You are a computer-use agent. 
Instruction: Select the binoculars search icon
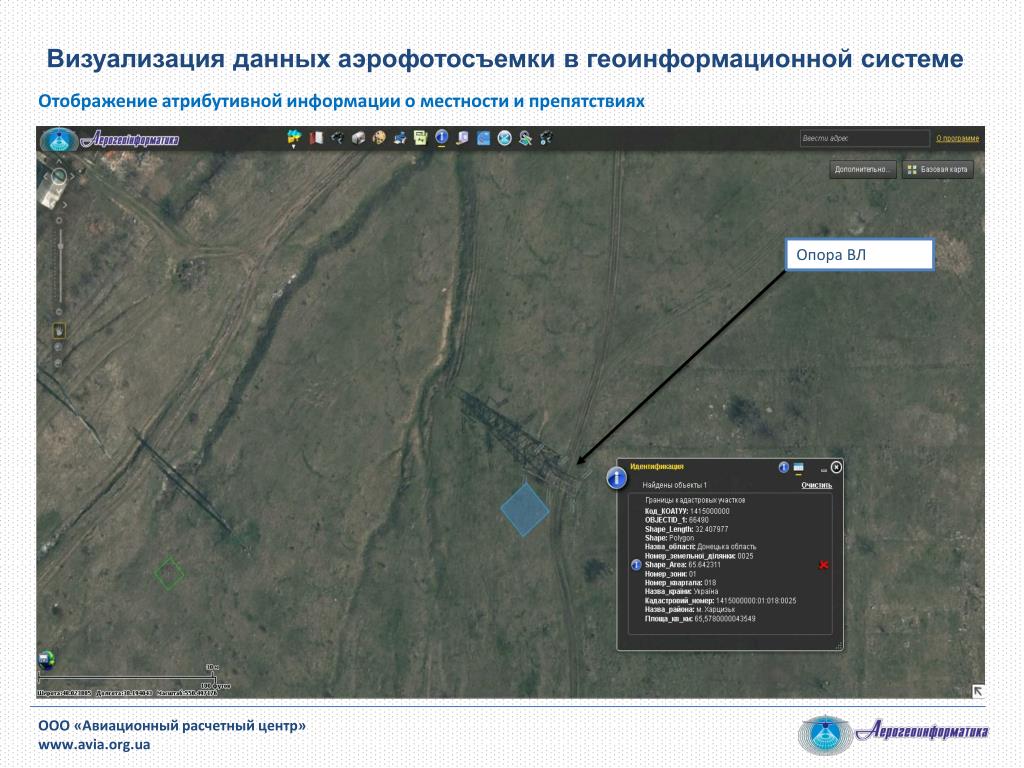[337, 138]
